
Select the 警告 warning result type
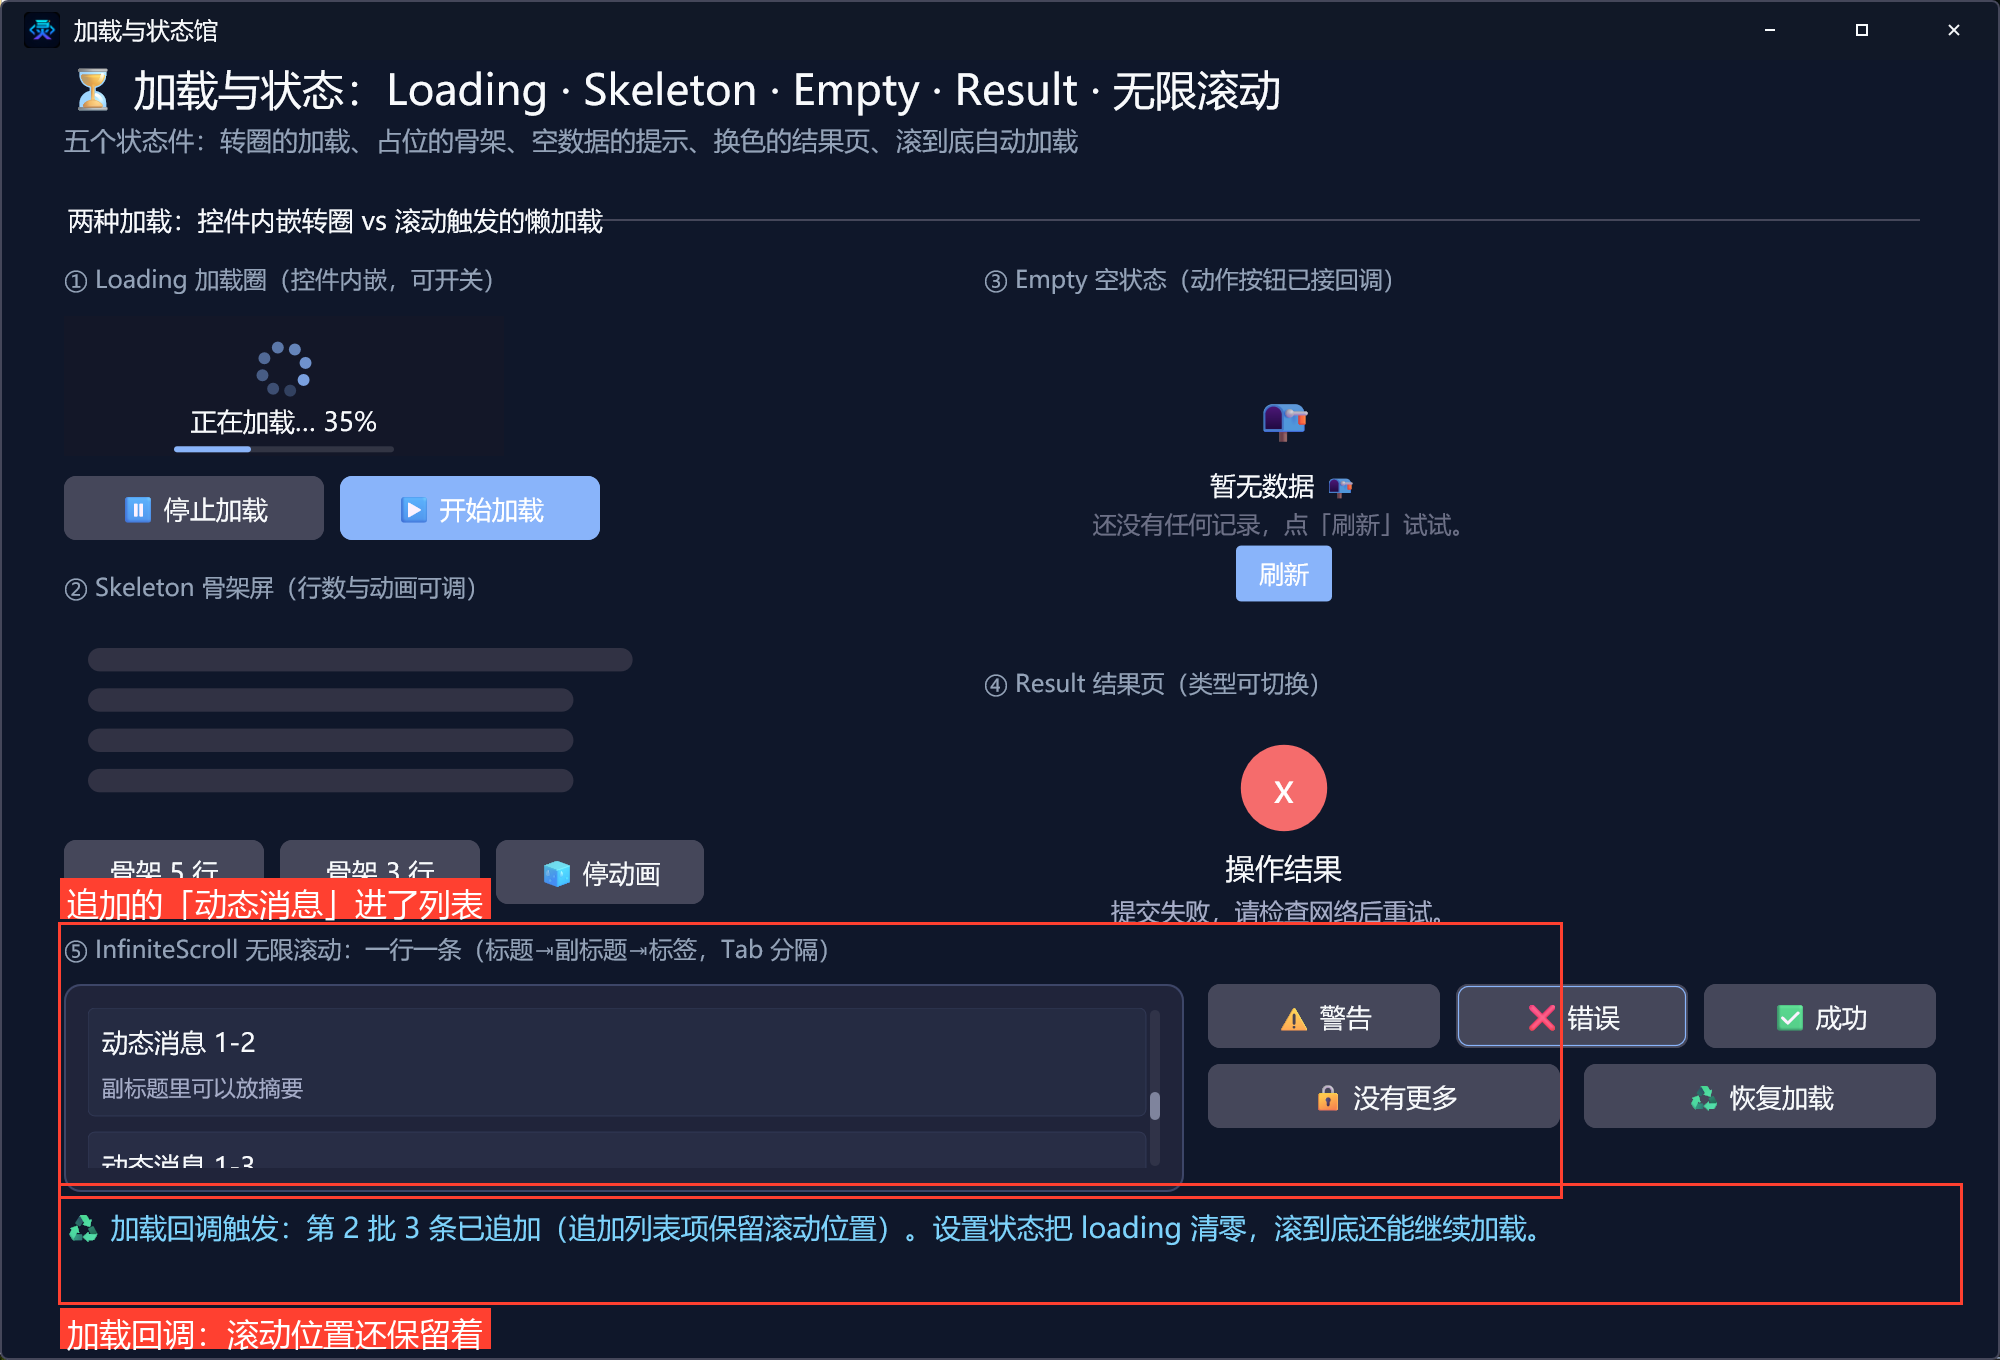pos(1323,1017)
